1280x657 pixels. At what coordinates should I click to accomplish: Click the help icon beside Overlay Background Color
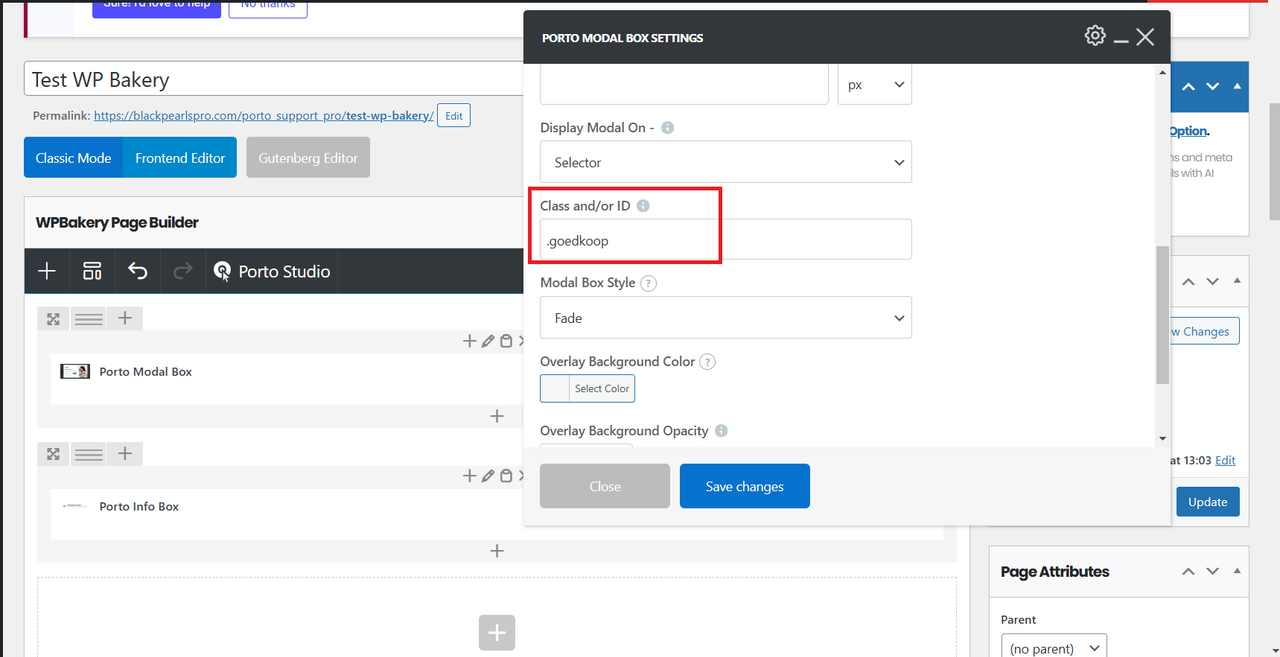708,362
